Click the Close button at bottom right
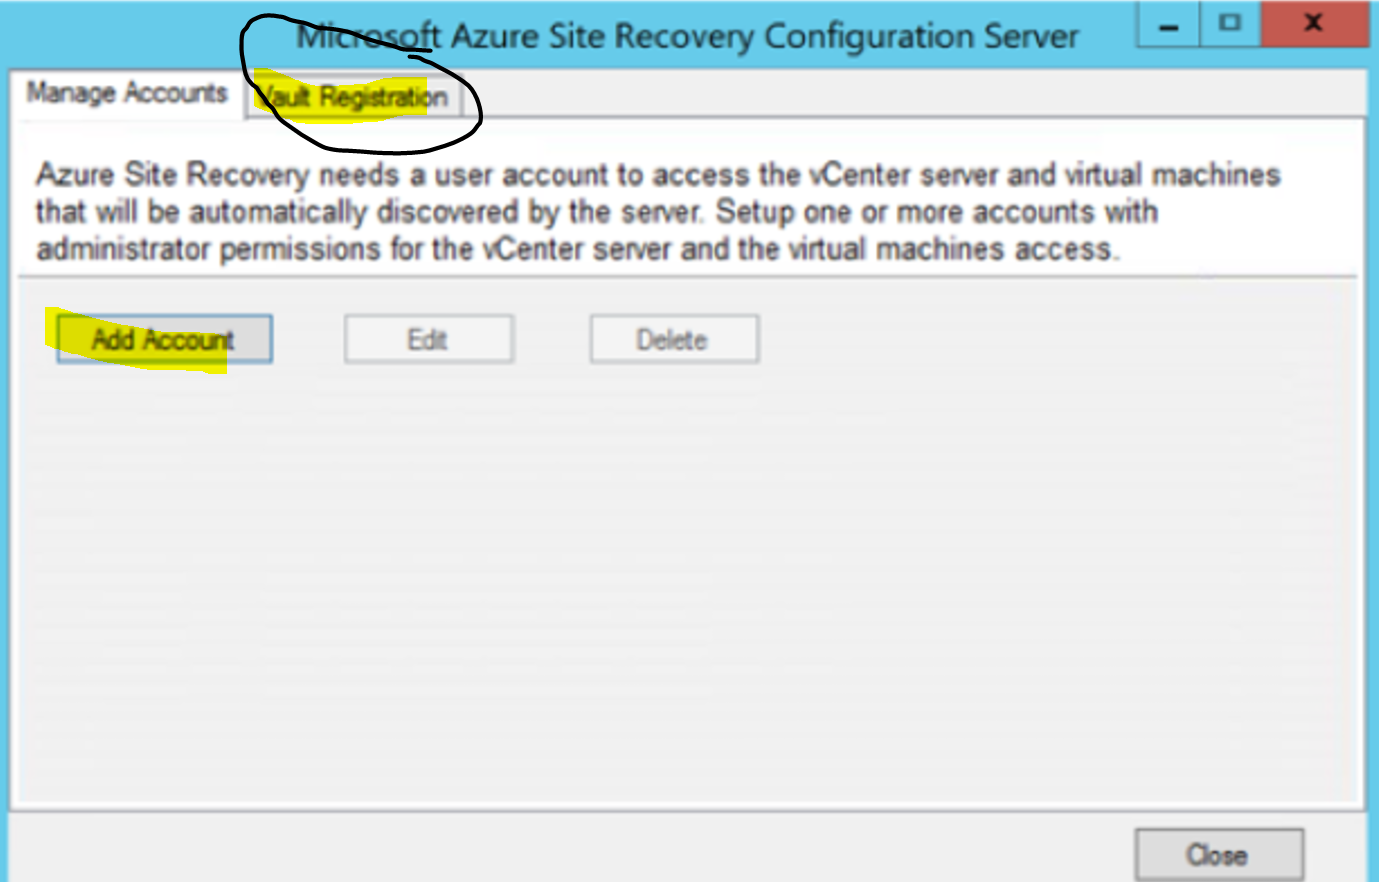The image size is (1379, 882). point(1218,855)
